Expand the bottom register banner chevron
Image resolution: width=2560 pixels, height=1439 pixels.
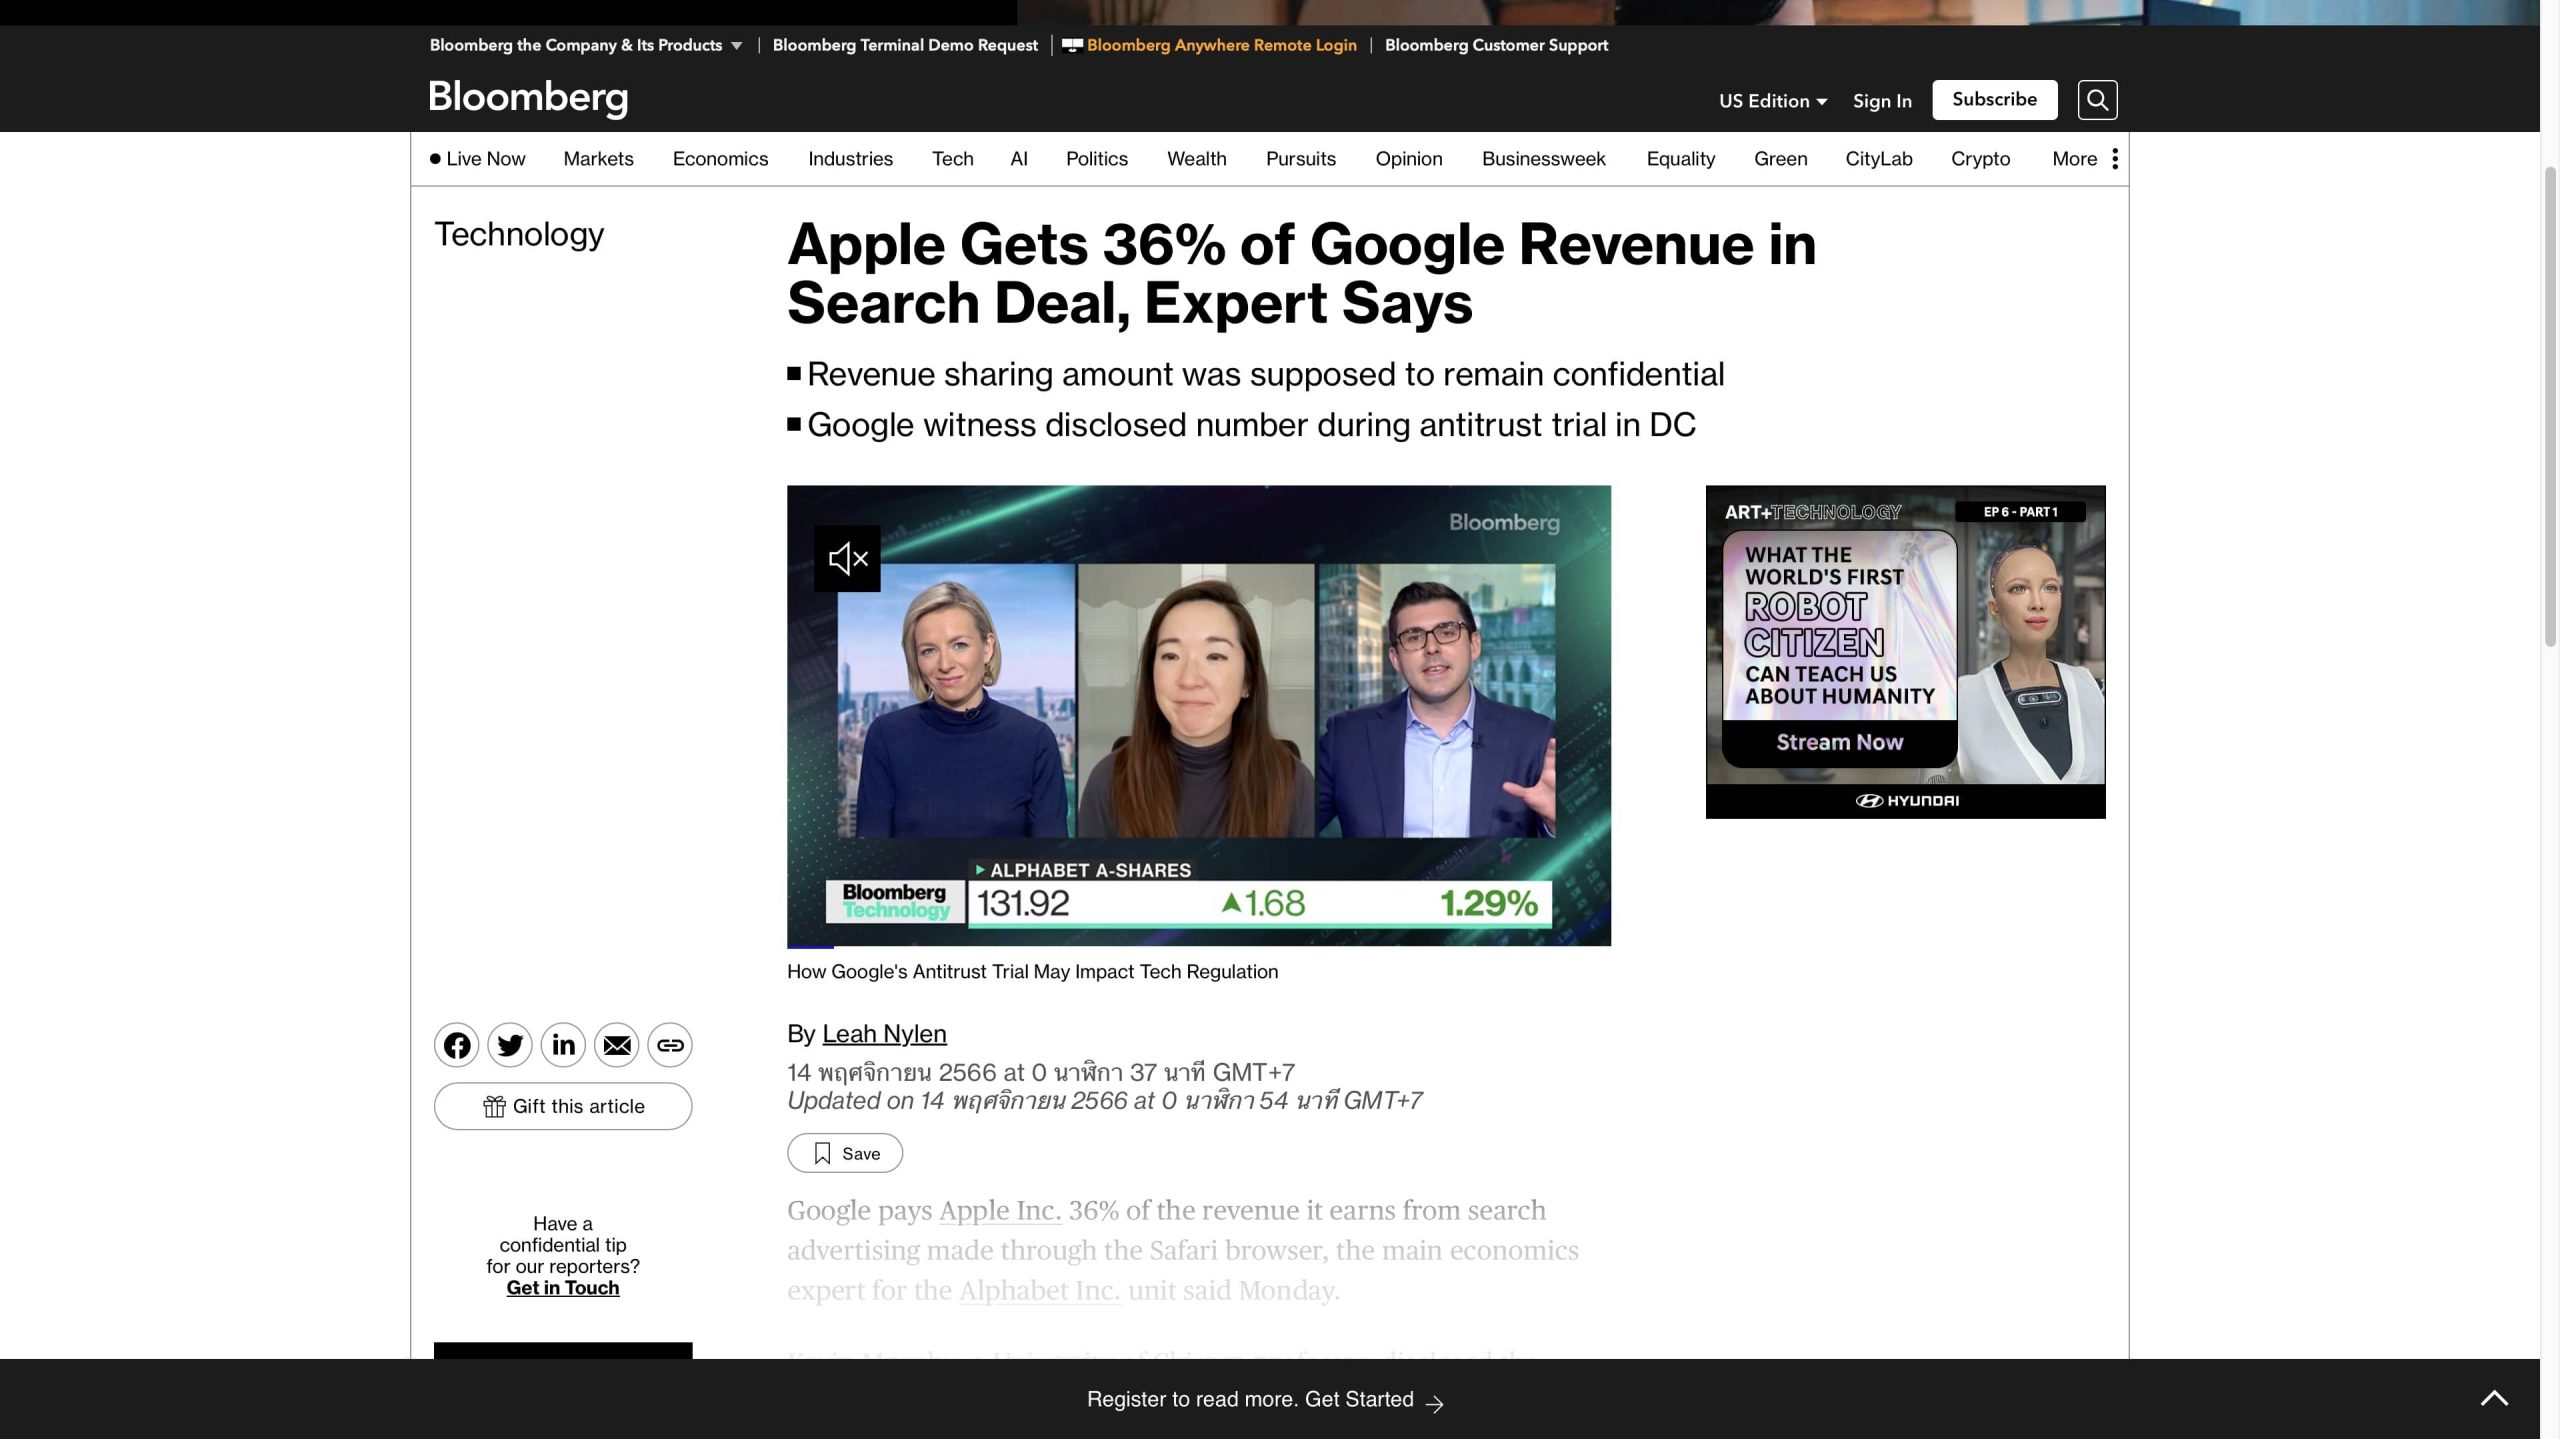tap(2493, 1398)
